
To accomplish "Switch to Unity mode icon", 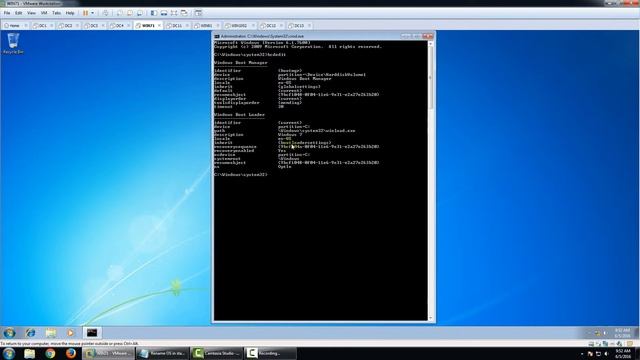I will pos(184,13).
